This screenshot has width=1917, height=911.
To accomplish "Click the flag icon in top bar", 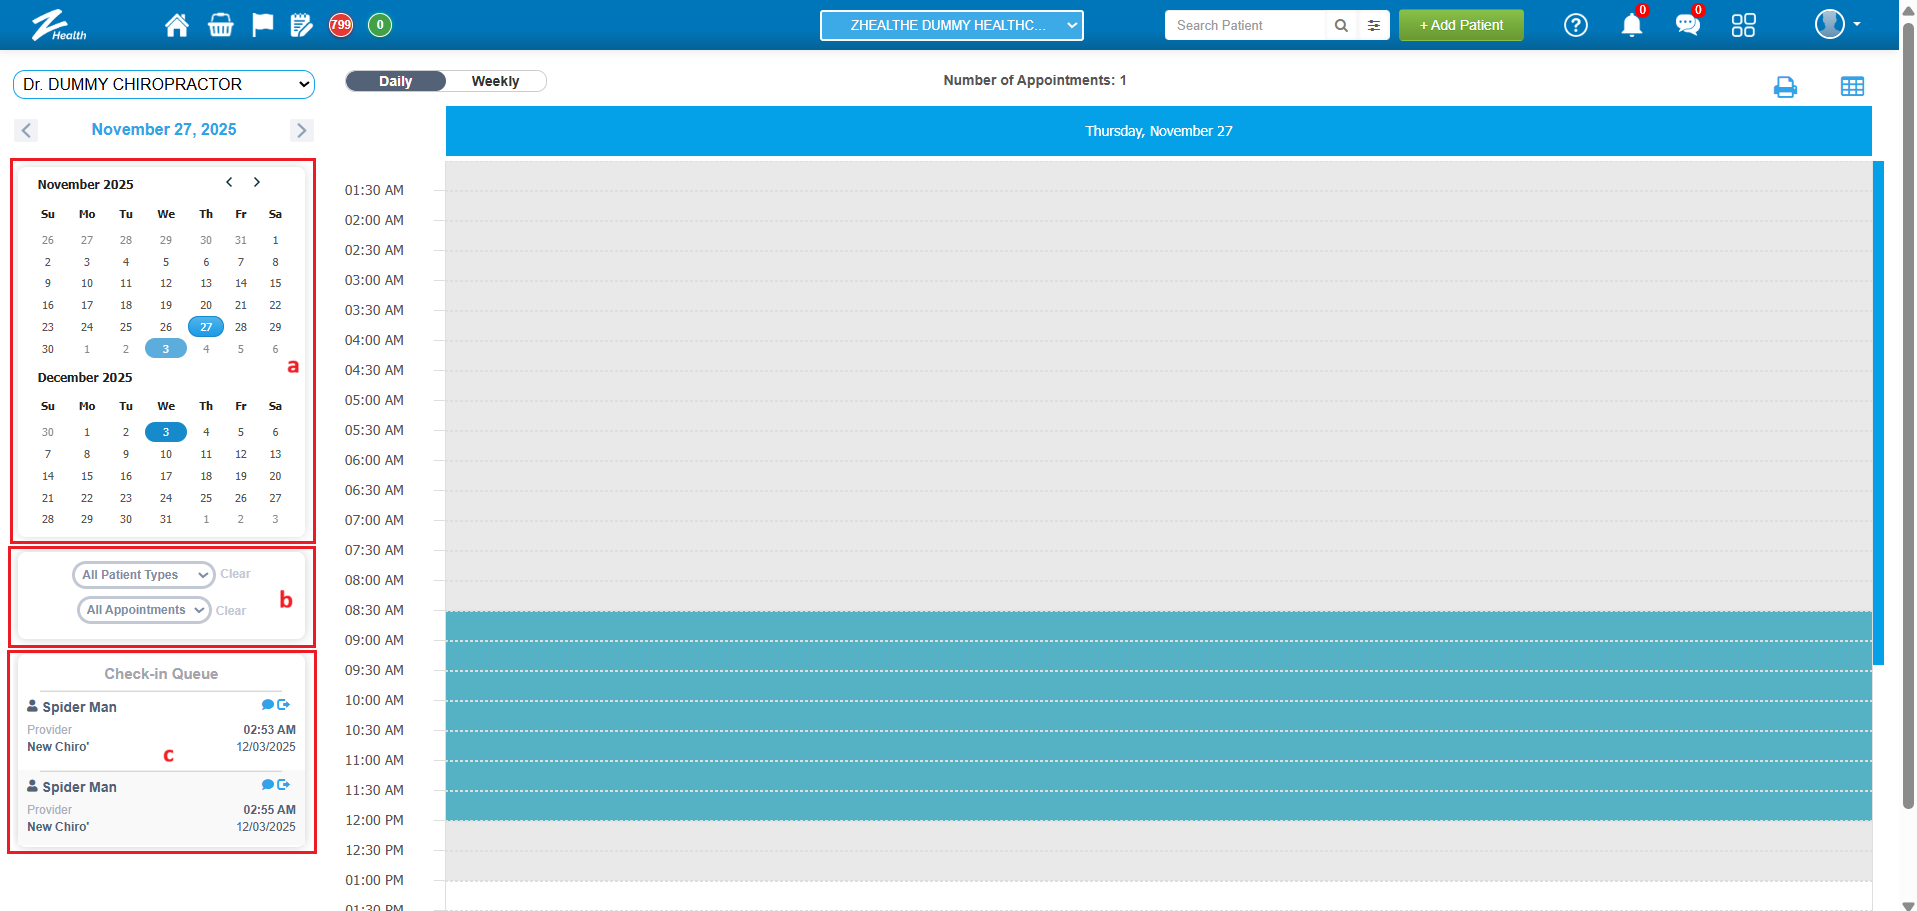I will point(262,25).
